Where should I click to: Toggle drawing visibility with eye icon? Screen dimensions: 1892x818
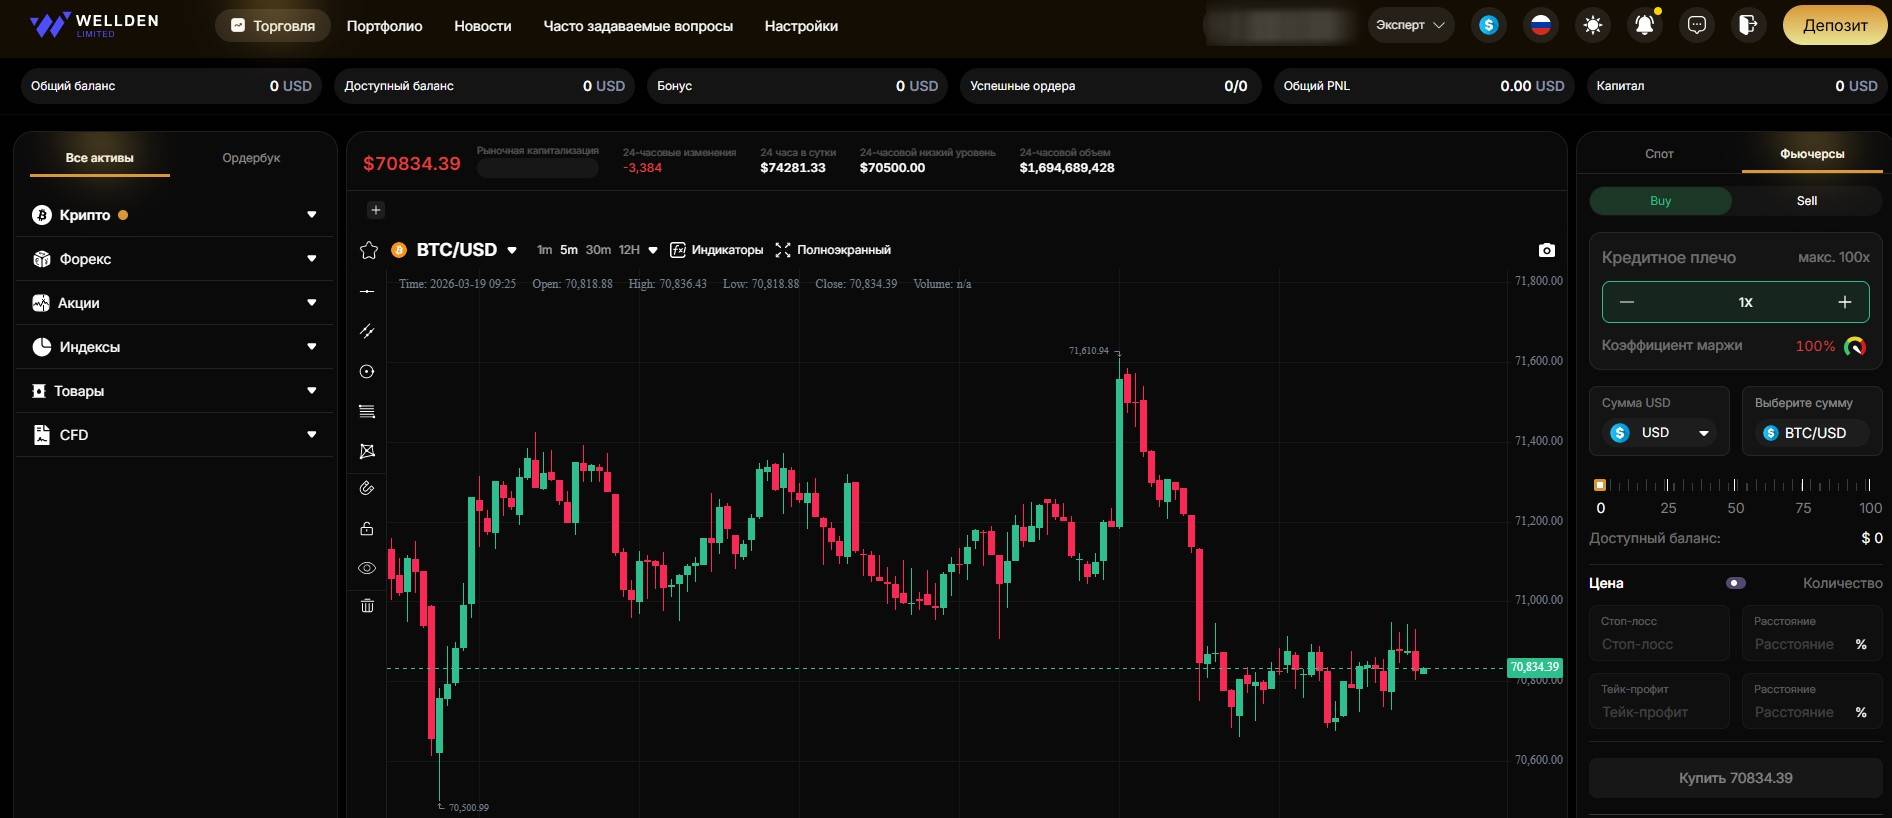[367, 568]
